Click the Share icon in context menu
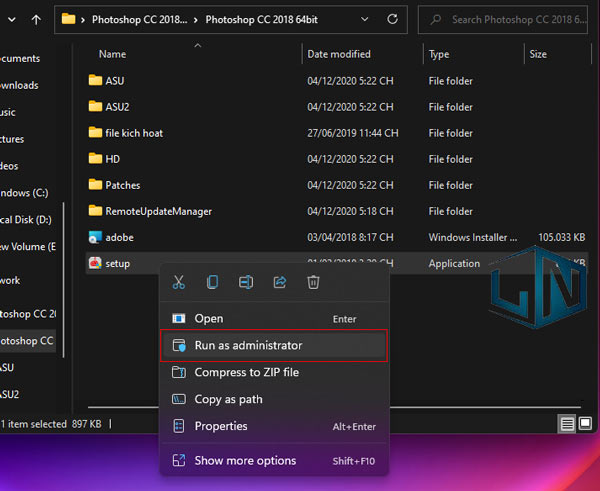This screenshot has width=600, height=491. pyautogui.click(x=279, y=283)
